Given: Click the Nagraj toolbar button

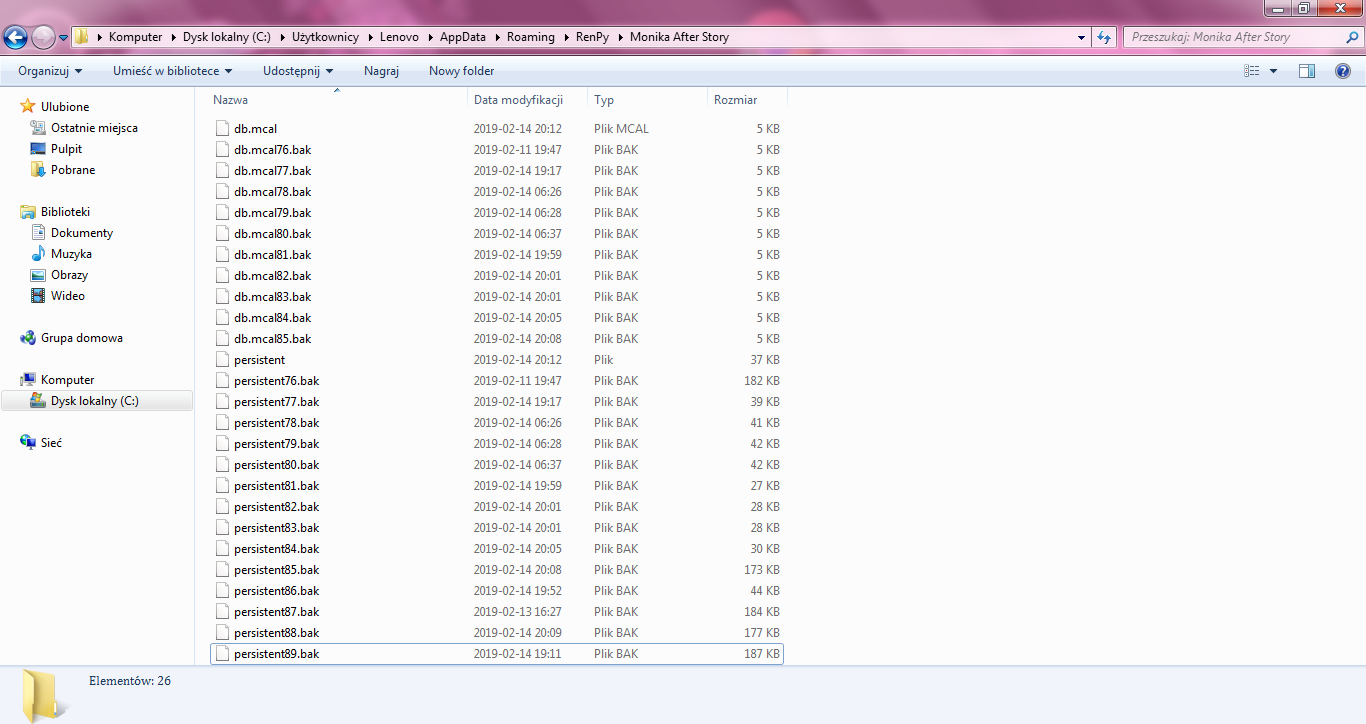Looking at the screenshot, I should click(381, 71).
